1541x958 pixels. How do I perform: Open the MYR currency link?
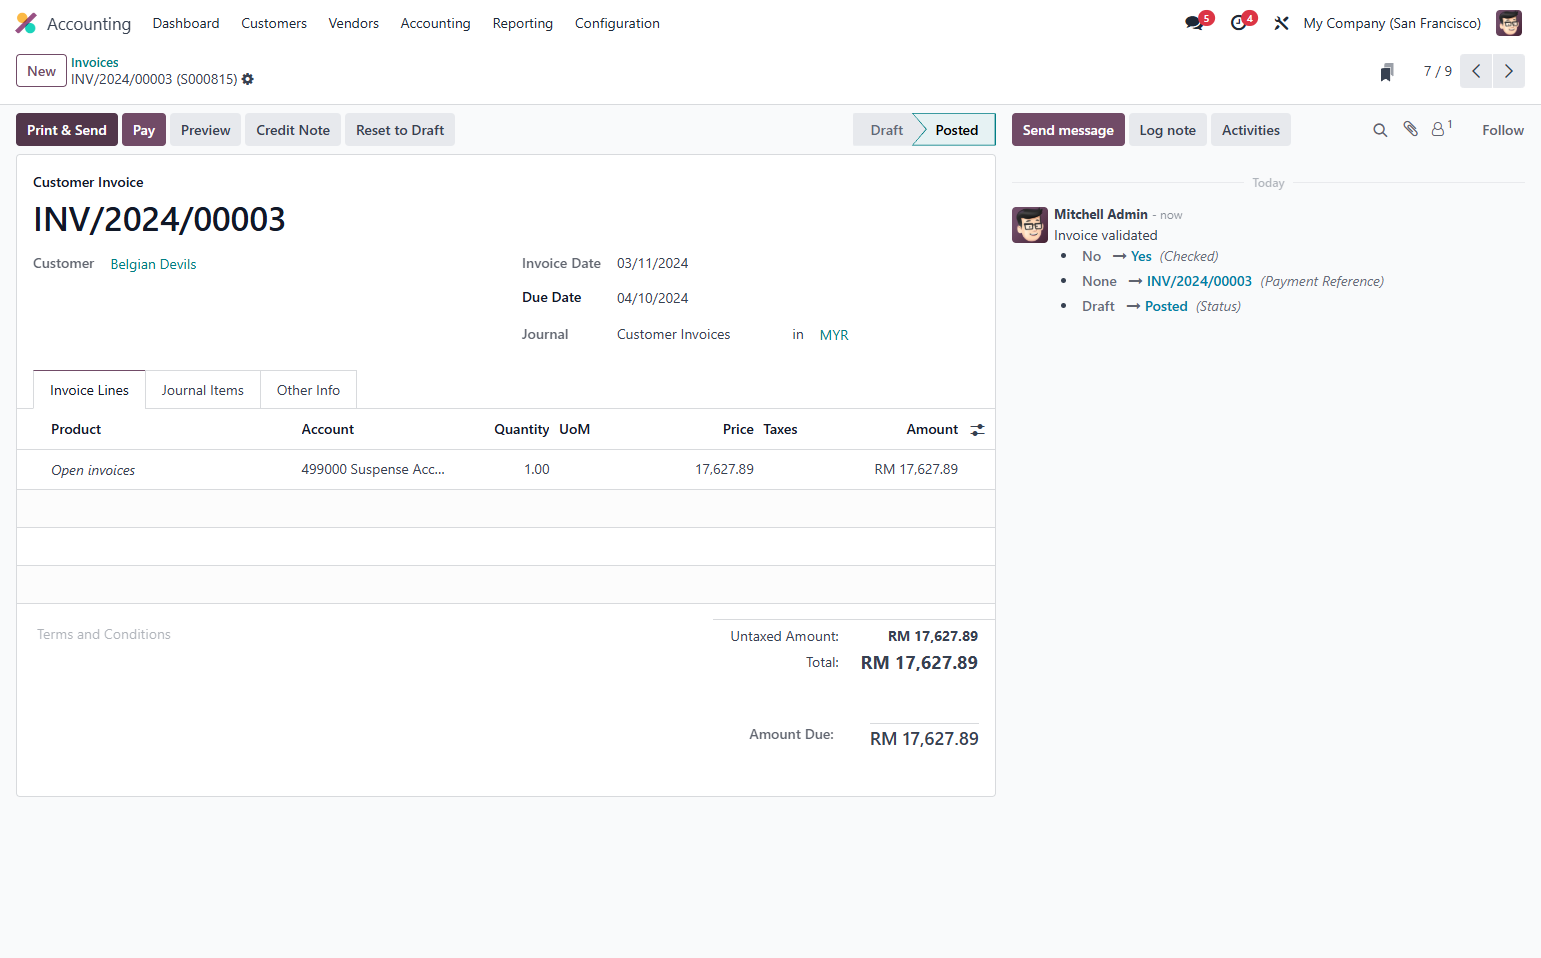tap(834, 335)
